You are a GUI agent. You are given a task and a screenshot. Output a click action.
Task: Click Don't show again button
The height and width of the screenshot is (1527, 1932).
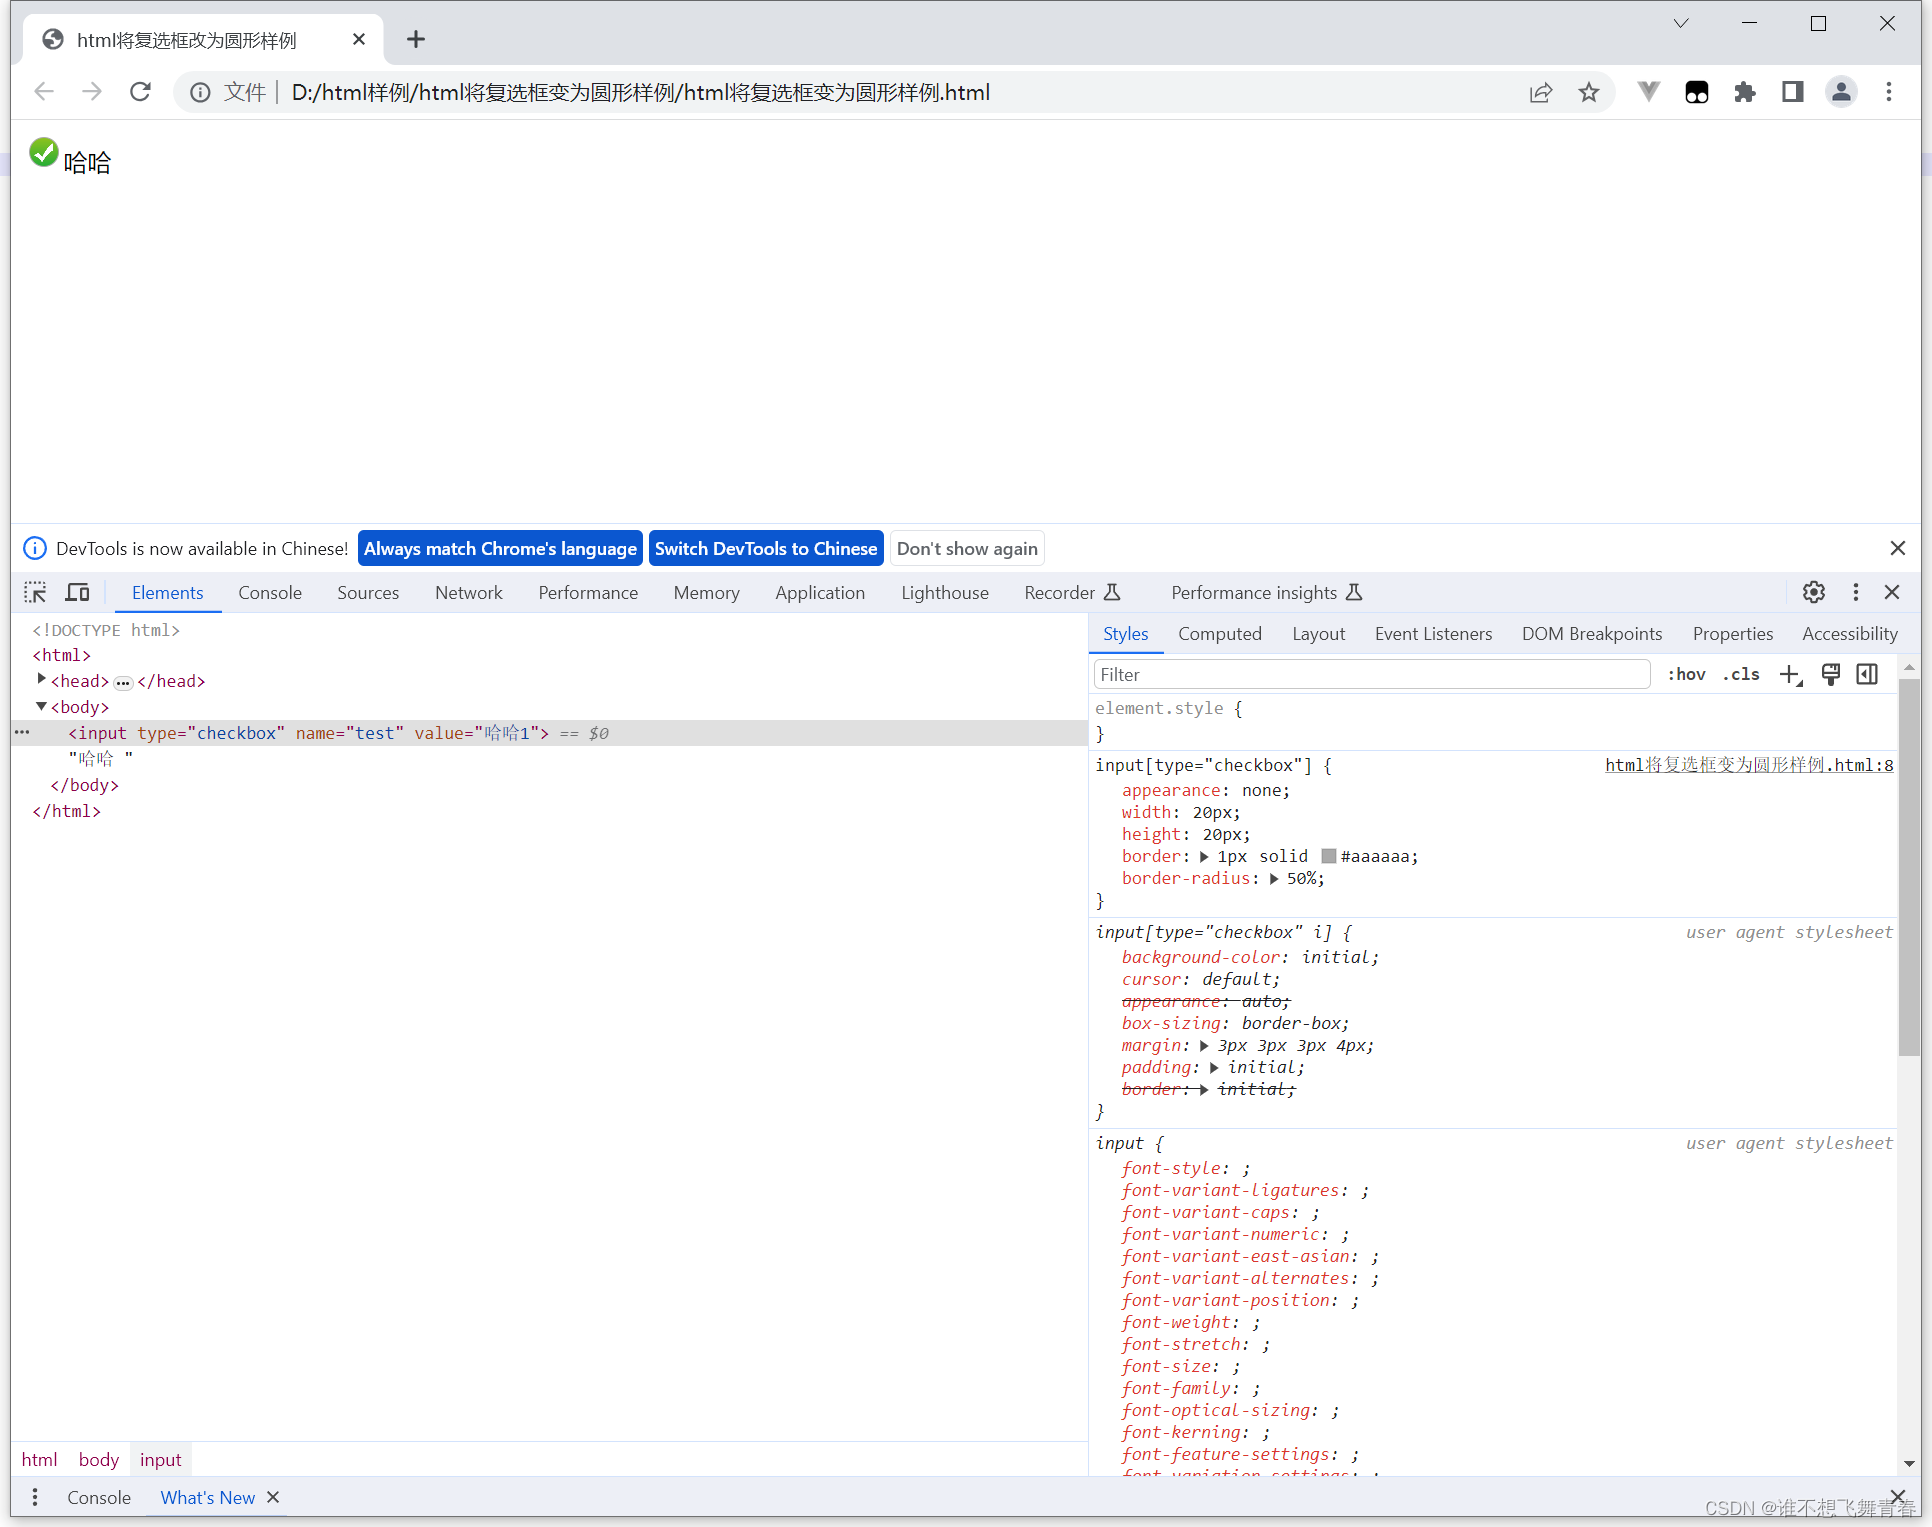coord(967,548)
